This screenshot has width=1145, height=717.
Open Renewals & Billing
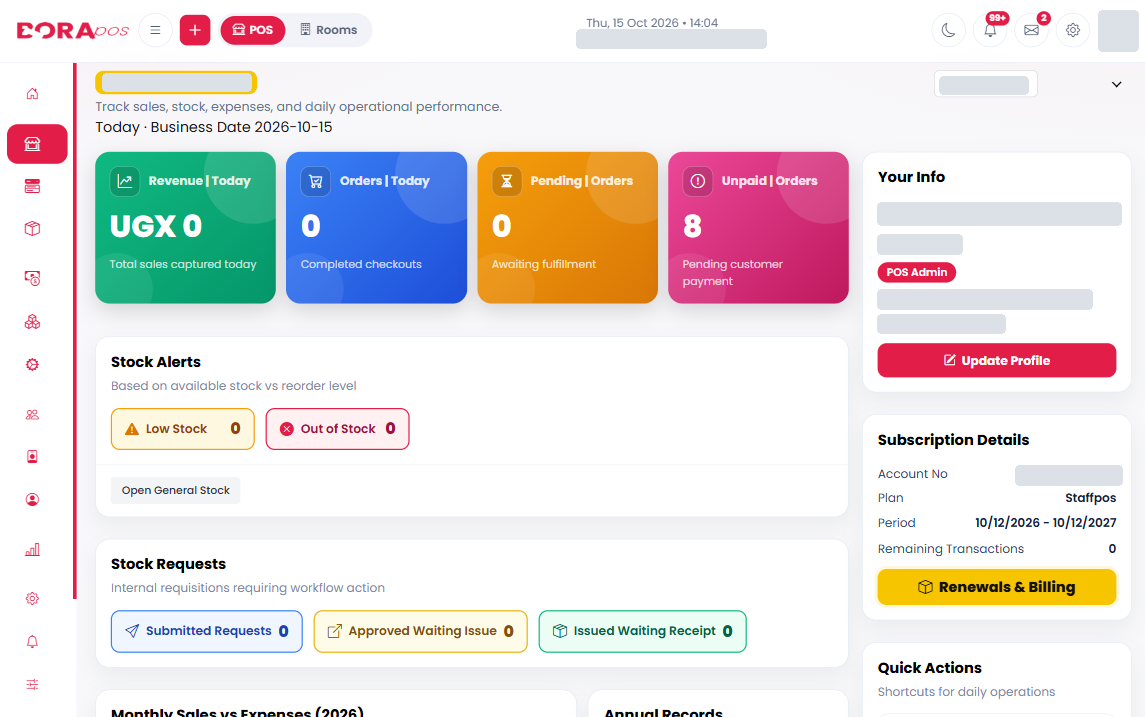click(997, 587)
